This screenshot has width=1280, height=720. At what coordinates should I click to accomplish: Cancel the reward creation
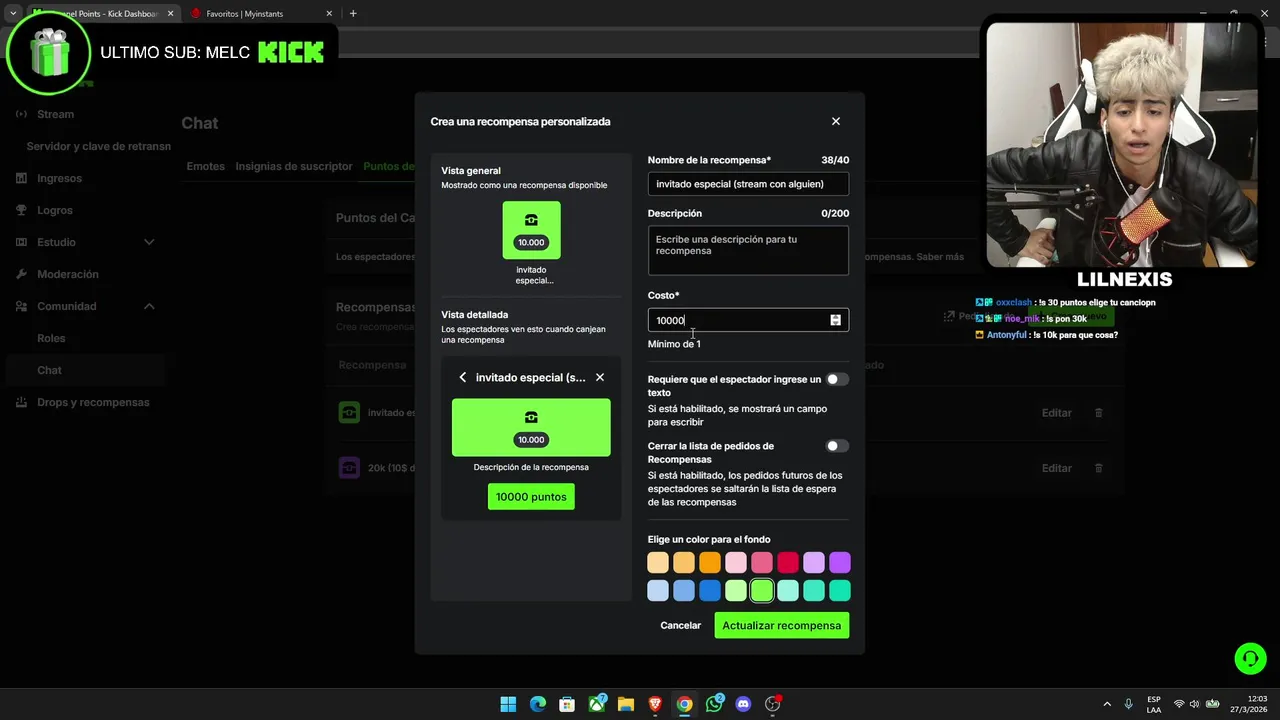681,625
